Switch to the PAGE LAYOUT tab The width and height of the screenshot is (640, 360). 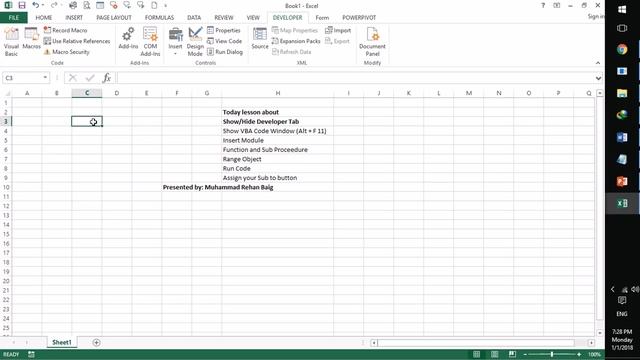pos(114,18)
